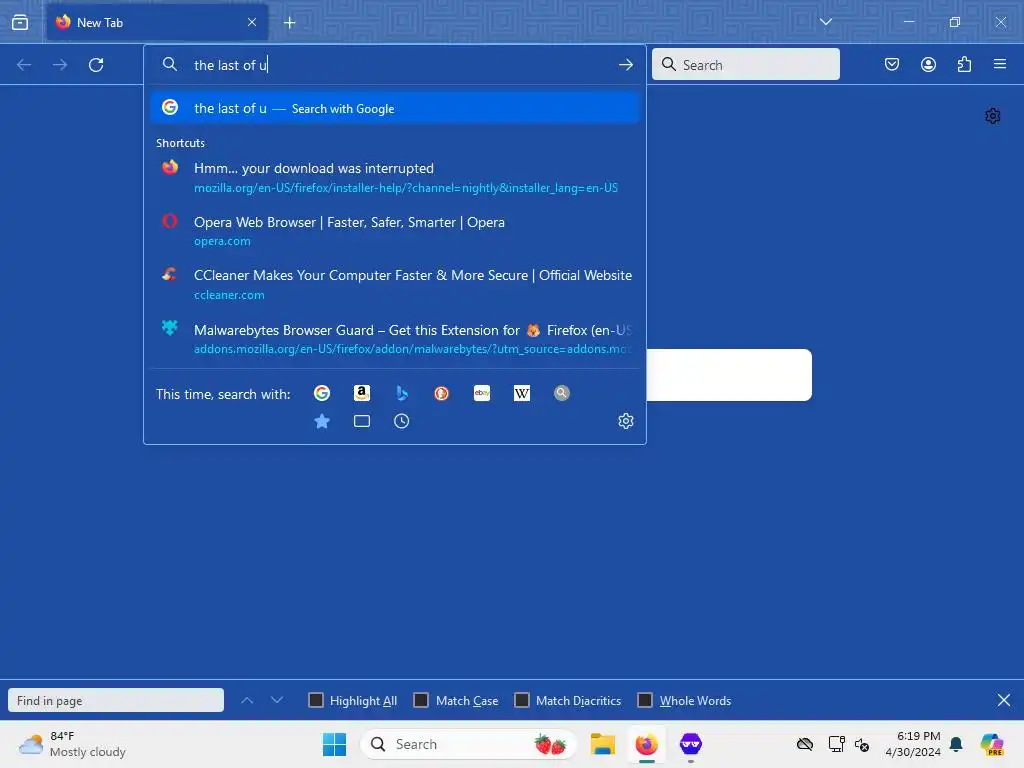Go back one page
Image resolution: width=1024 pixels, height=768 pixels.
coord(24,65)
